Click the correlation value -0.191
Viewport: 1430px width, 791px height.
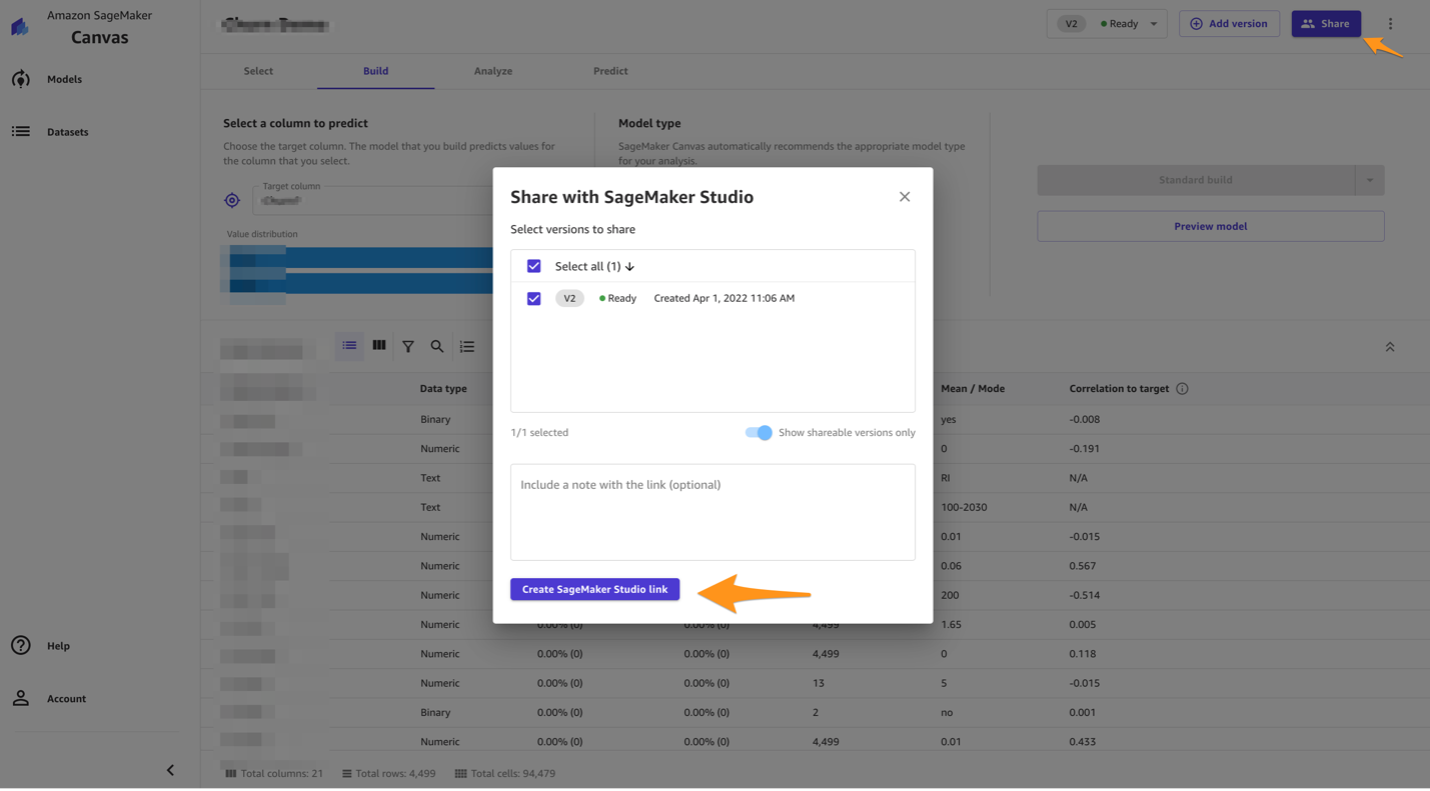point(1084,449)
